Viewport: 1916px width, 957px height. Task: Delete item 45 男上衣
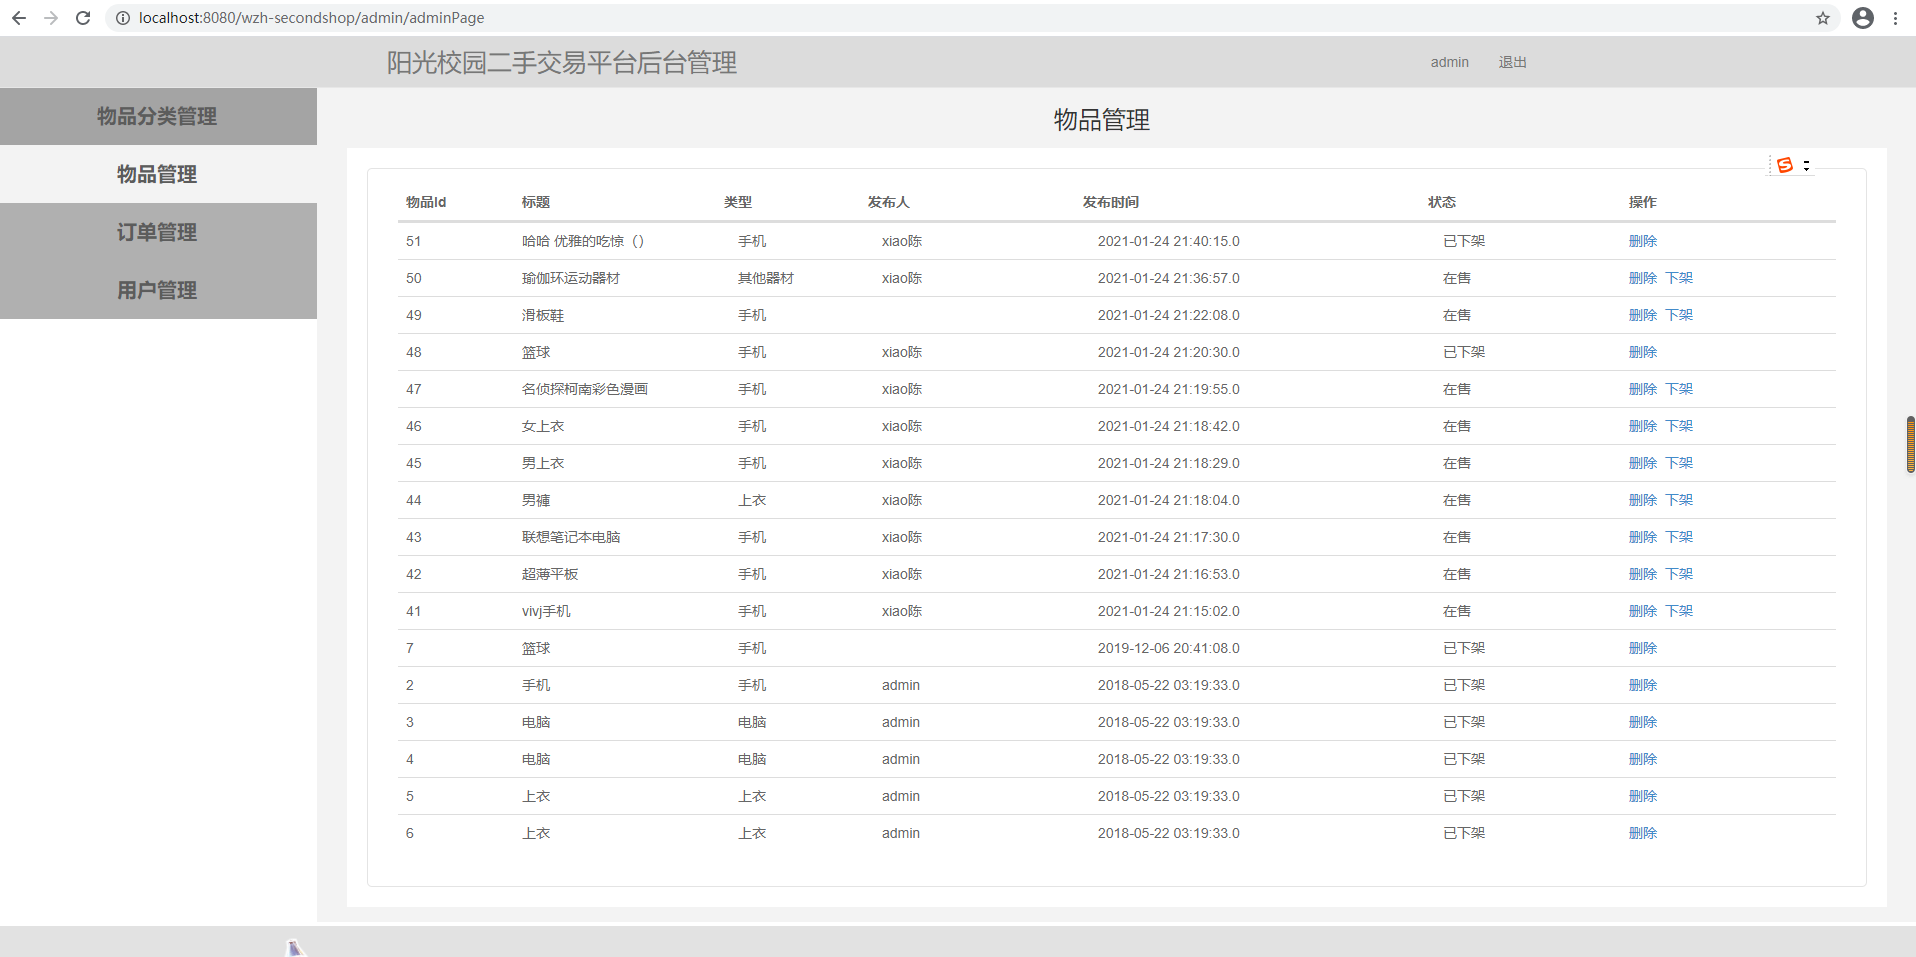(1643, 463)
